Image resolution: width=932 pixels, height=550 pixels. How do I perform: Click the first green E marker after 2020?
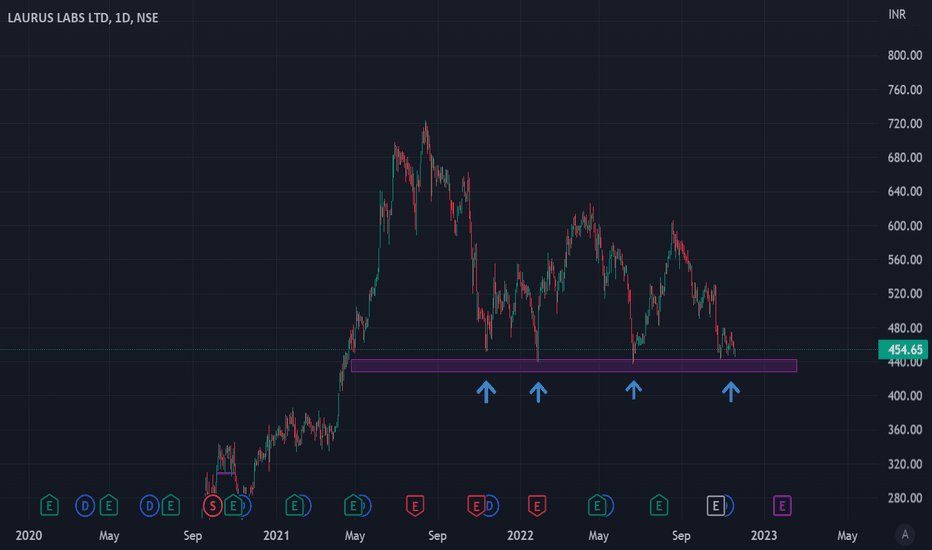[49, 506]
